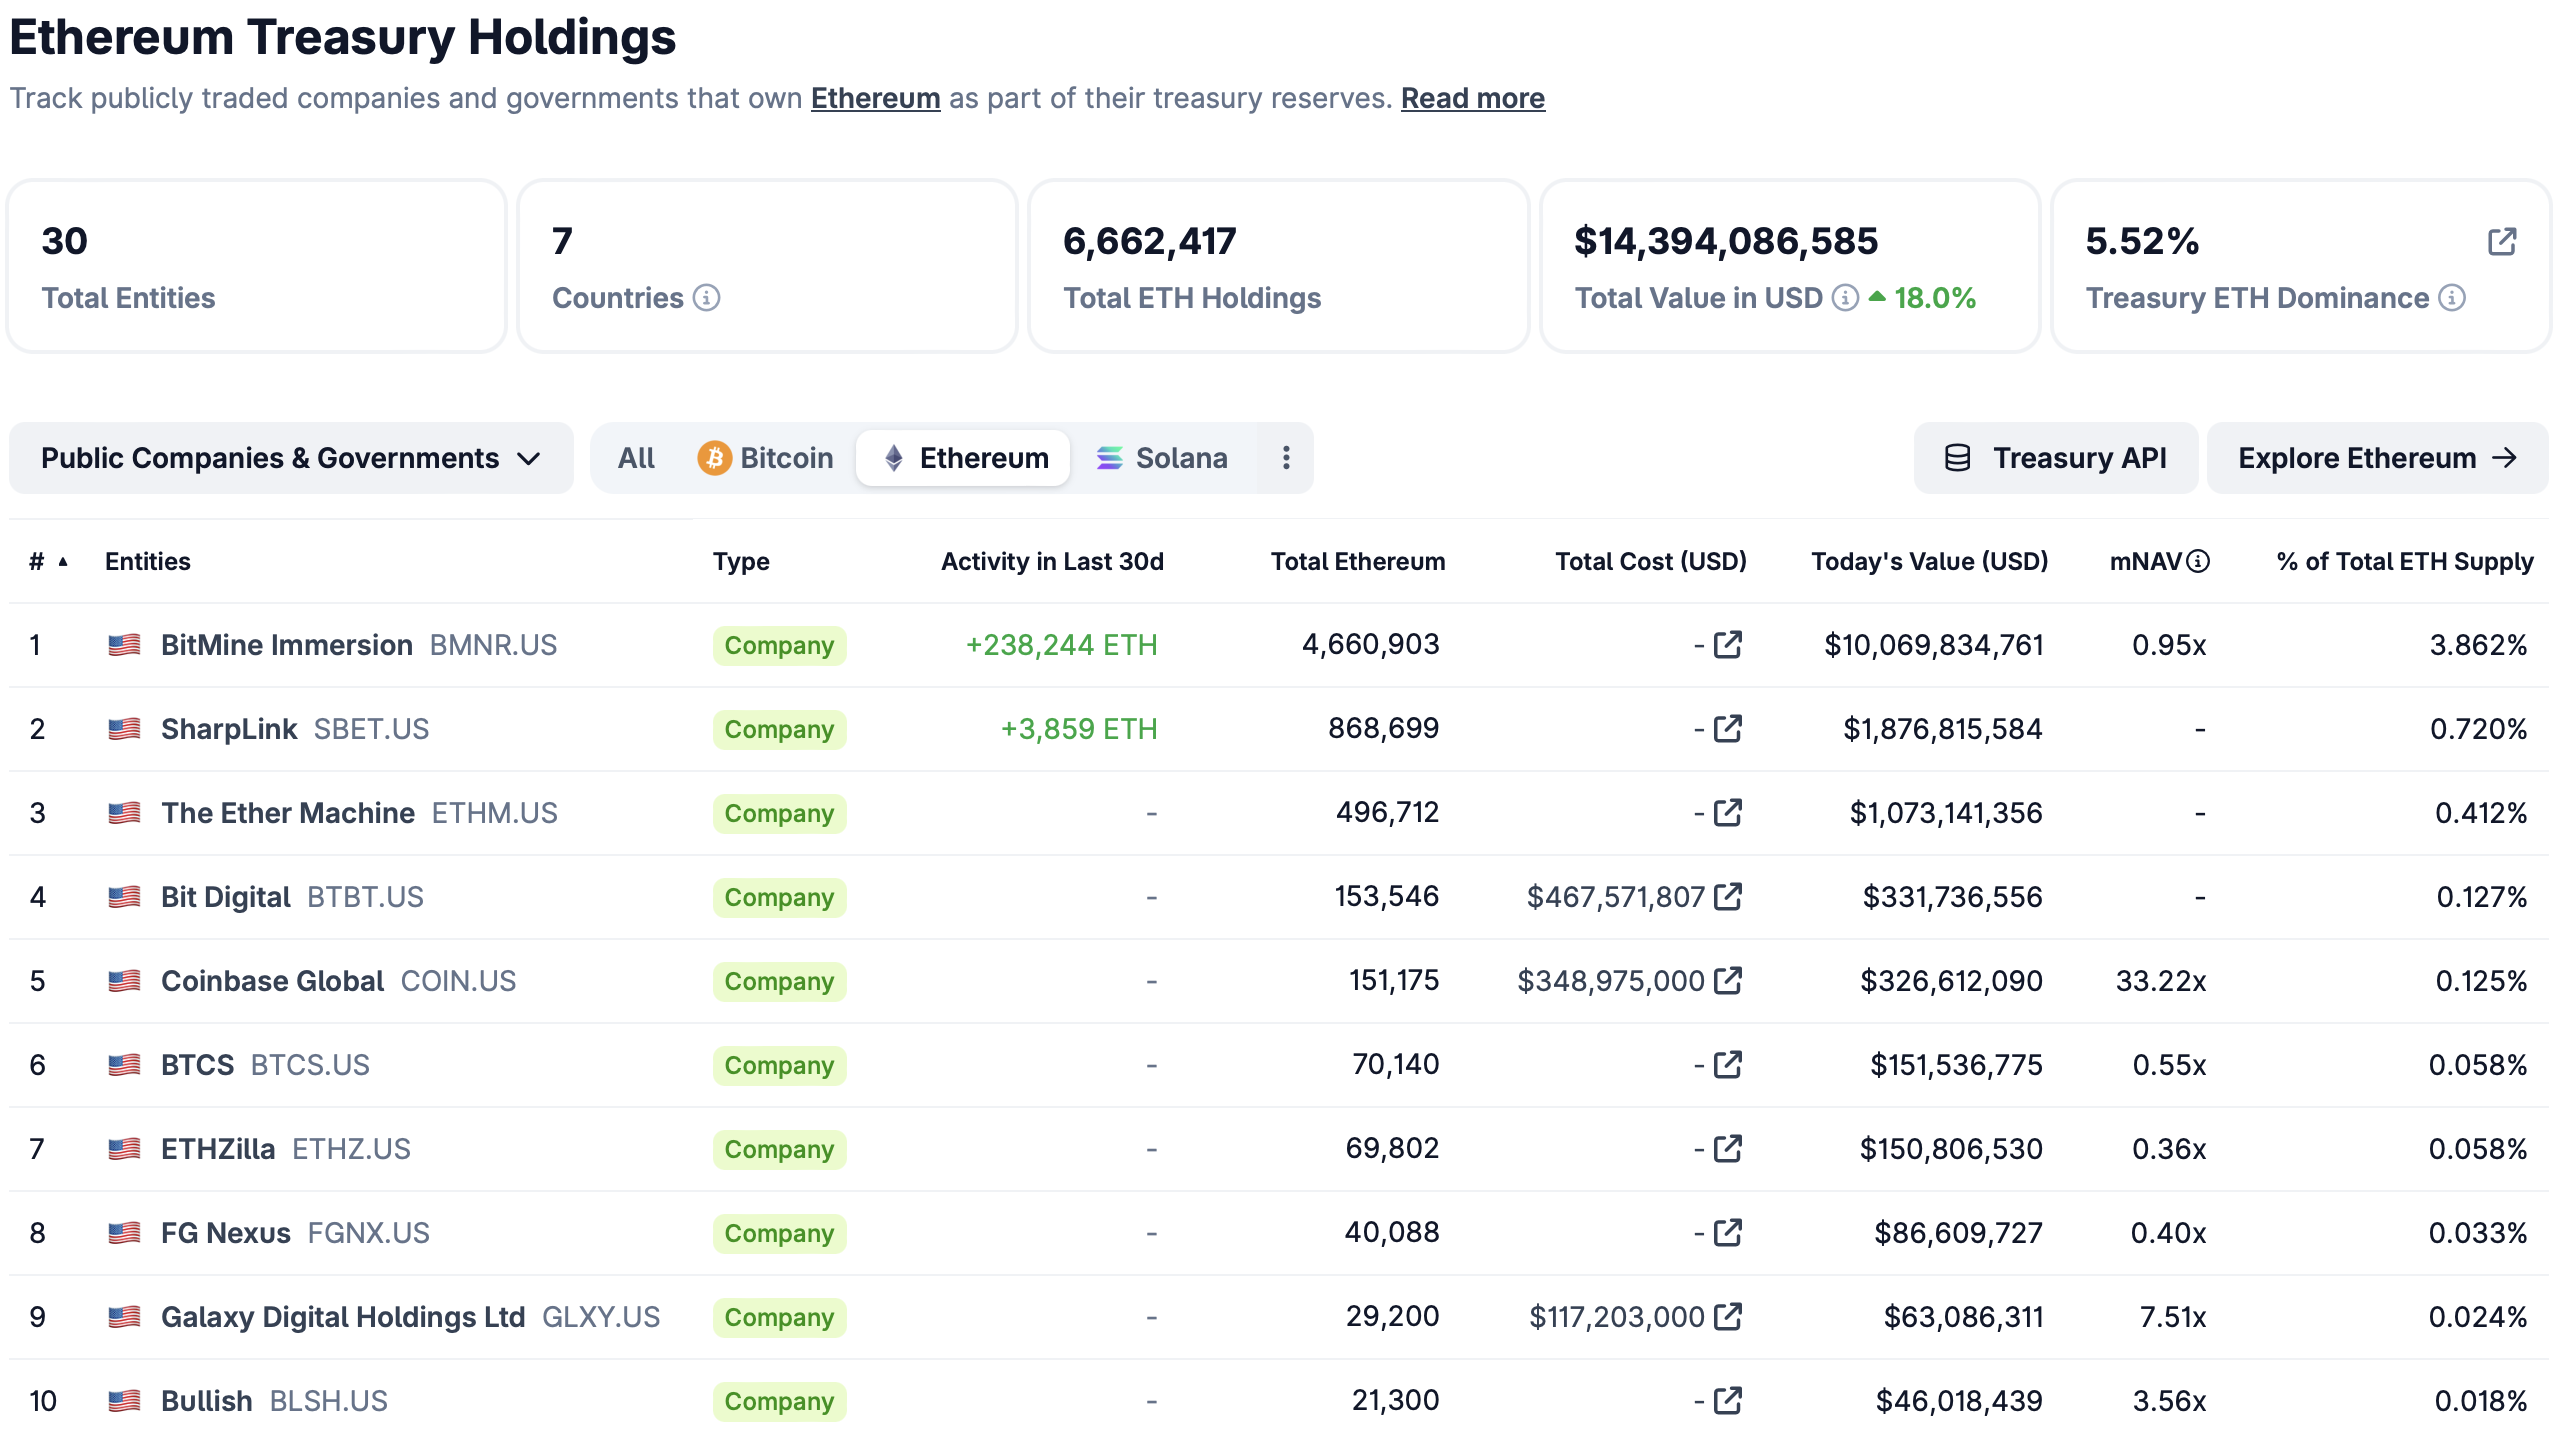Open the Public Companies & Governments dropdown
This screenshot has width=2573, height=1436.
pyautogui.click(x=290, y=457)
